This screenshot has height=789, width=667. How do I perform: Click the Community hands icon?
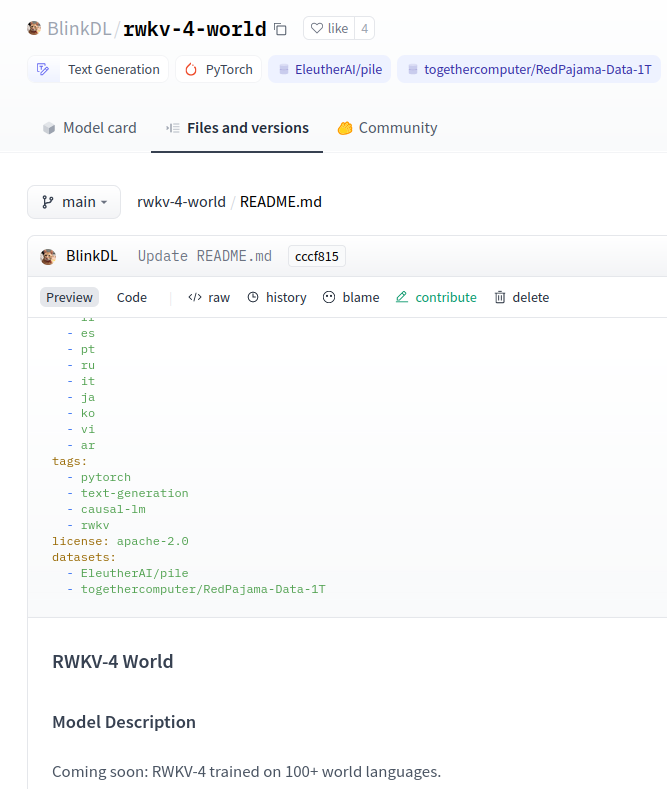(345, 128)
